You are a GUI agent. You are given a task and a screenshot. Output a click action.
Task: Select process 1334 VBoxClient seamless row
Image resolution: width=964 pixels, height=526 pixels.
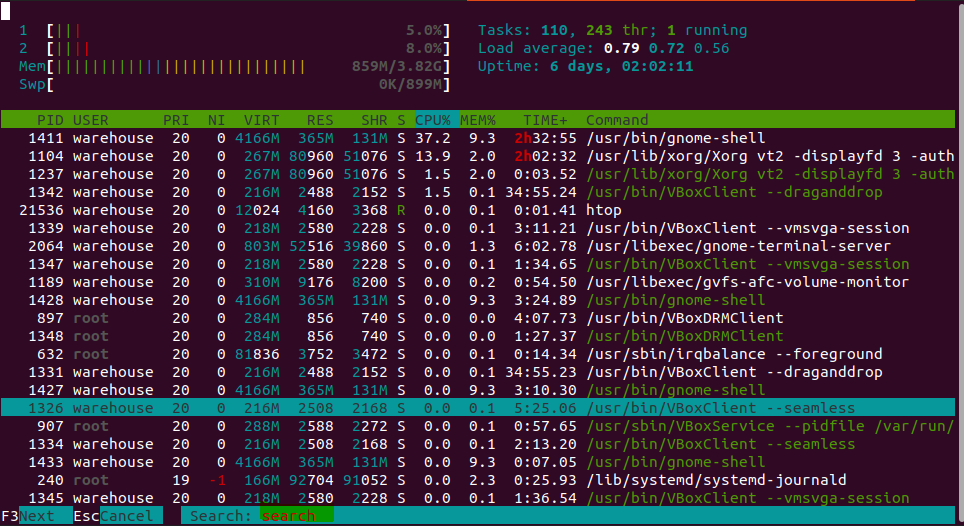478,444
